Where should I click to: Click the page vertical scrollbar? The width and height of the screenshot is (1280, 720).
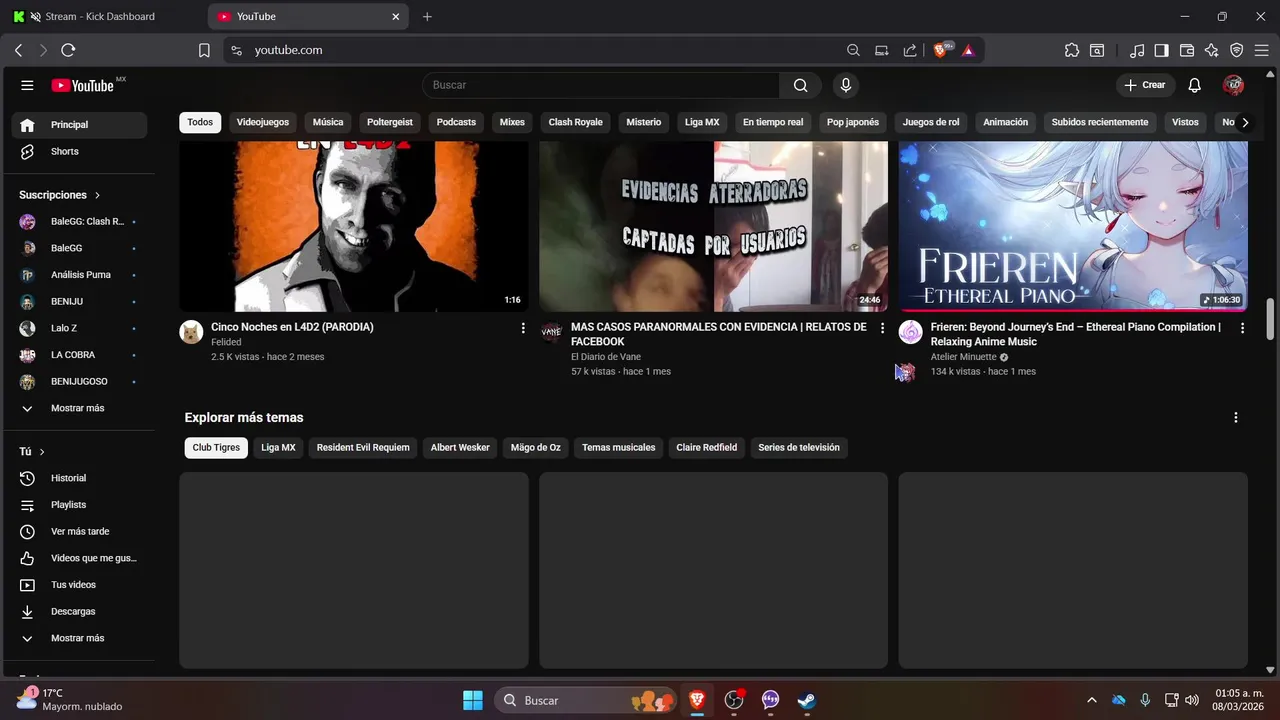(1270, 319)
